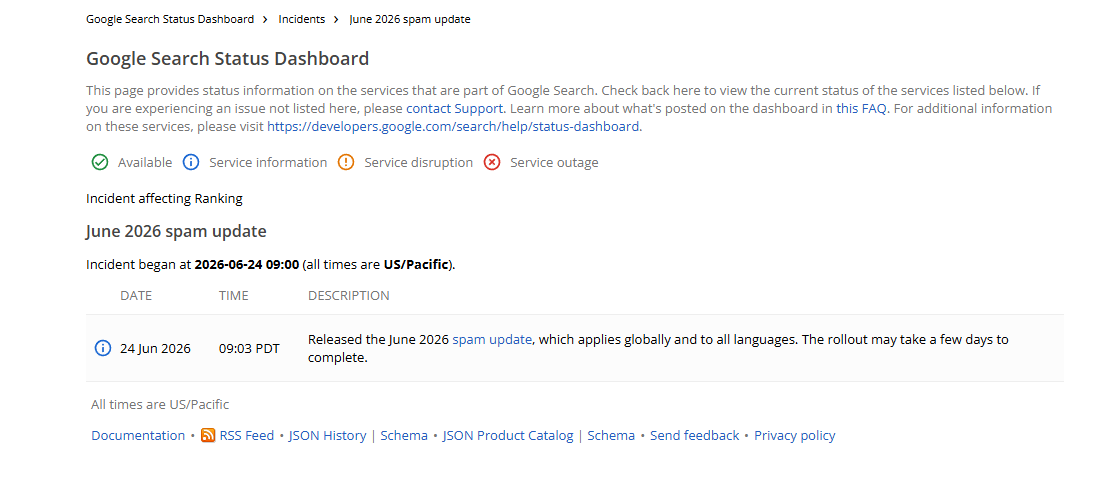The width and height of the screenshot is (1102, 495).
Task: Click the Send feedback link
Action: [694, 435]
